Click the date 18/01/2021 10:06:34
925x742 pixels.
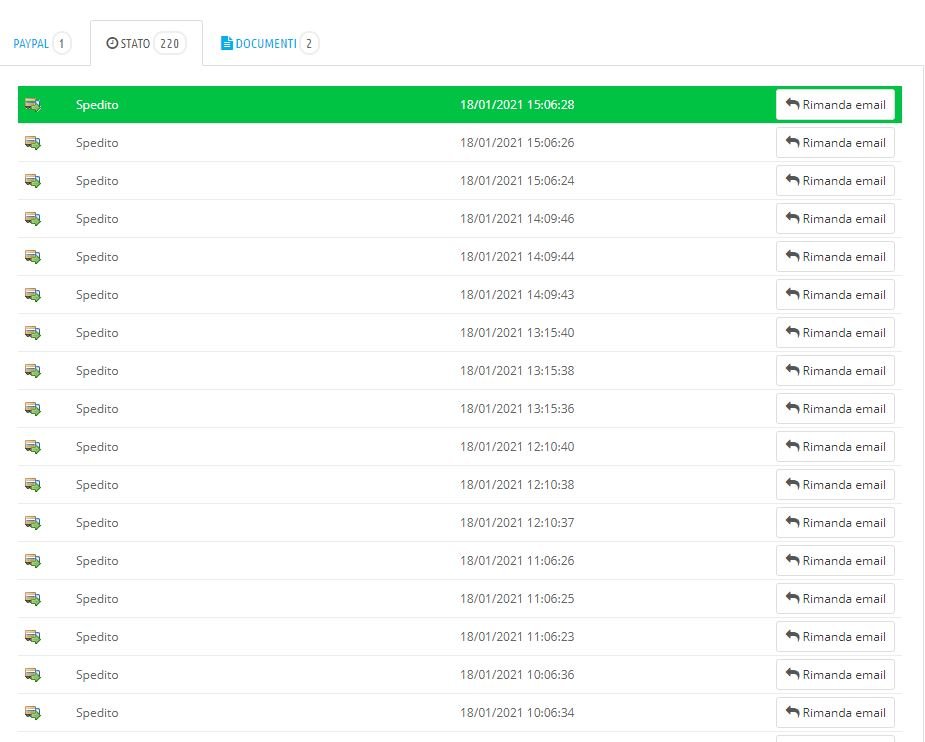(517, 713)
